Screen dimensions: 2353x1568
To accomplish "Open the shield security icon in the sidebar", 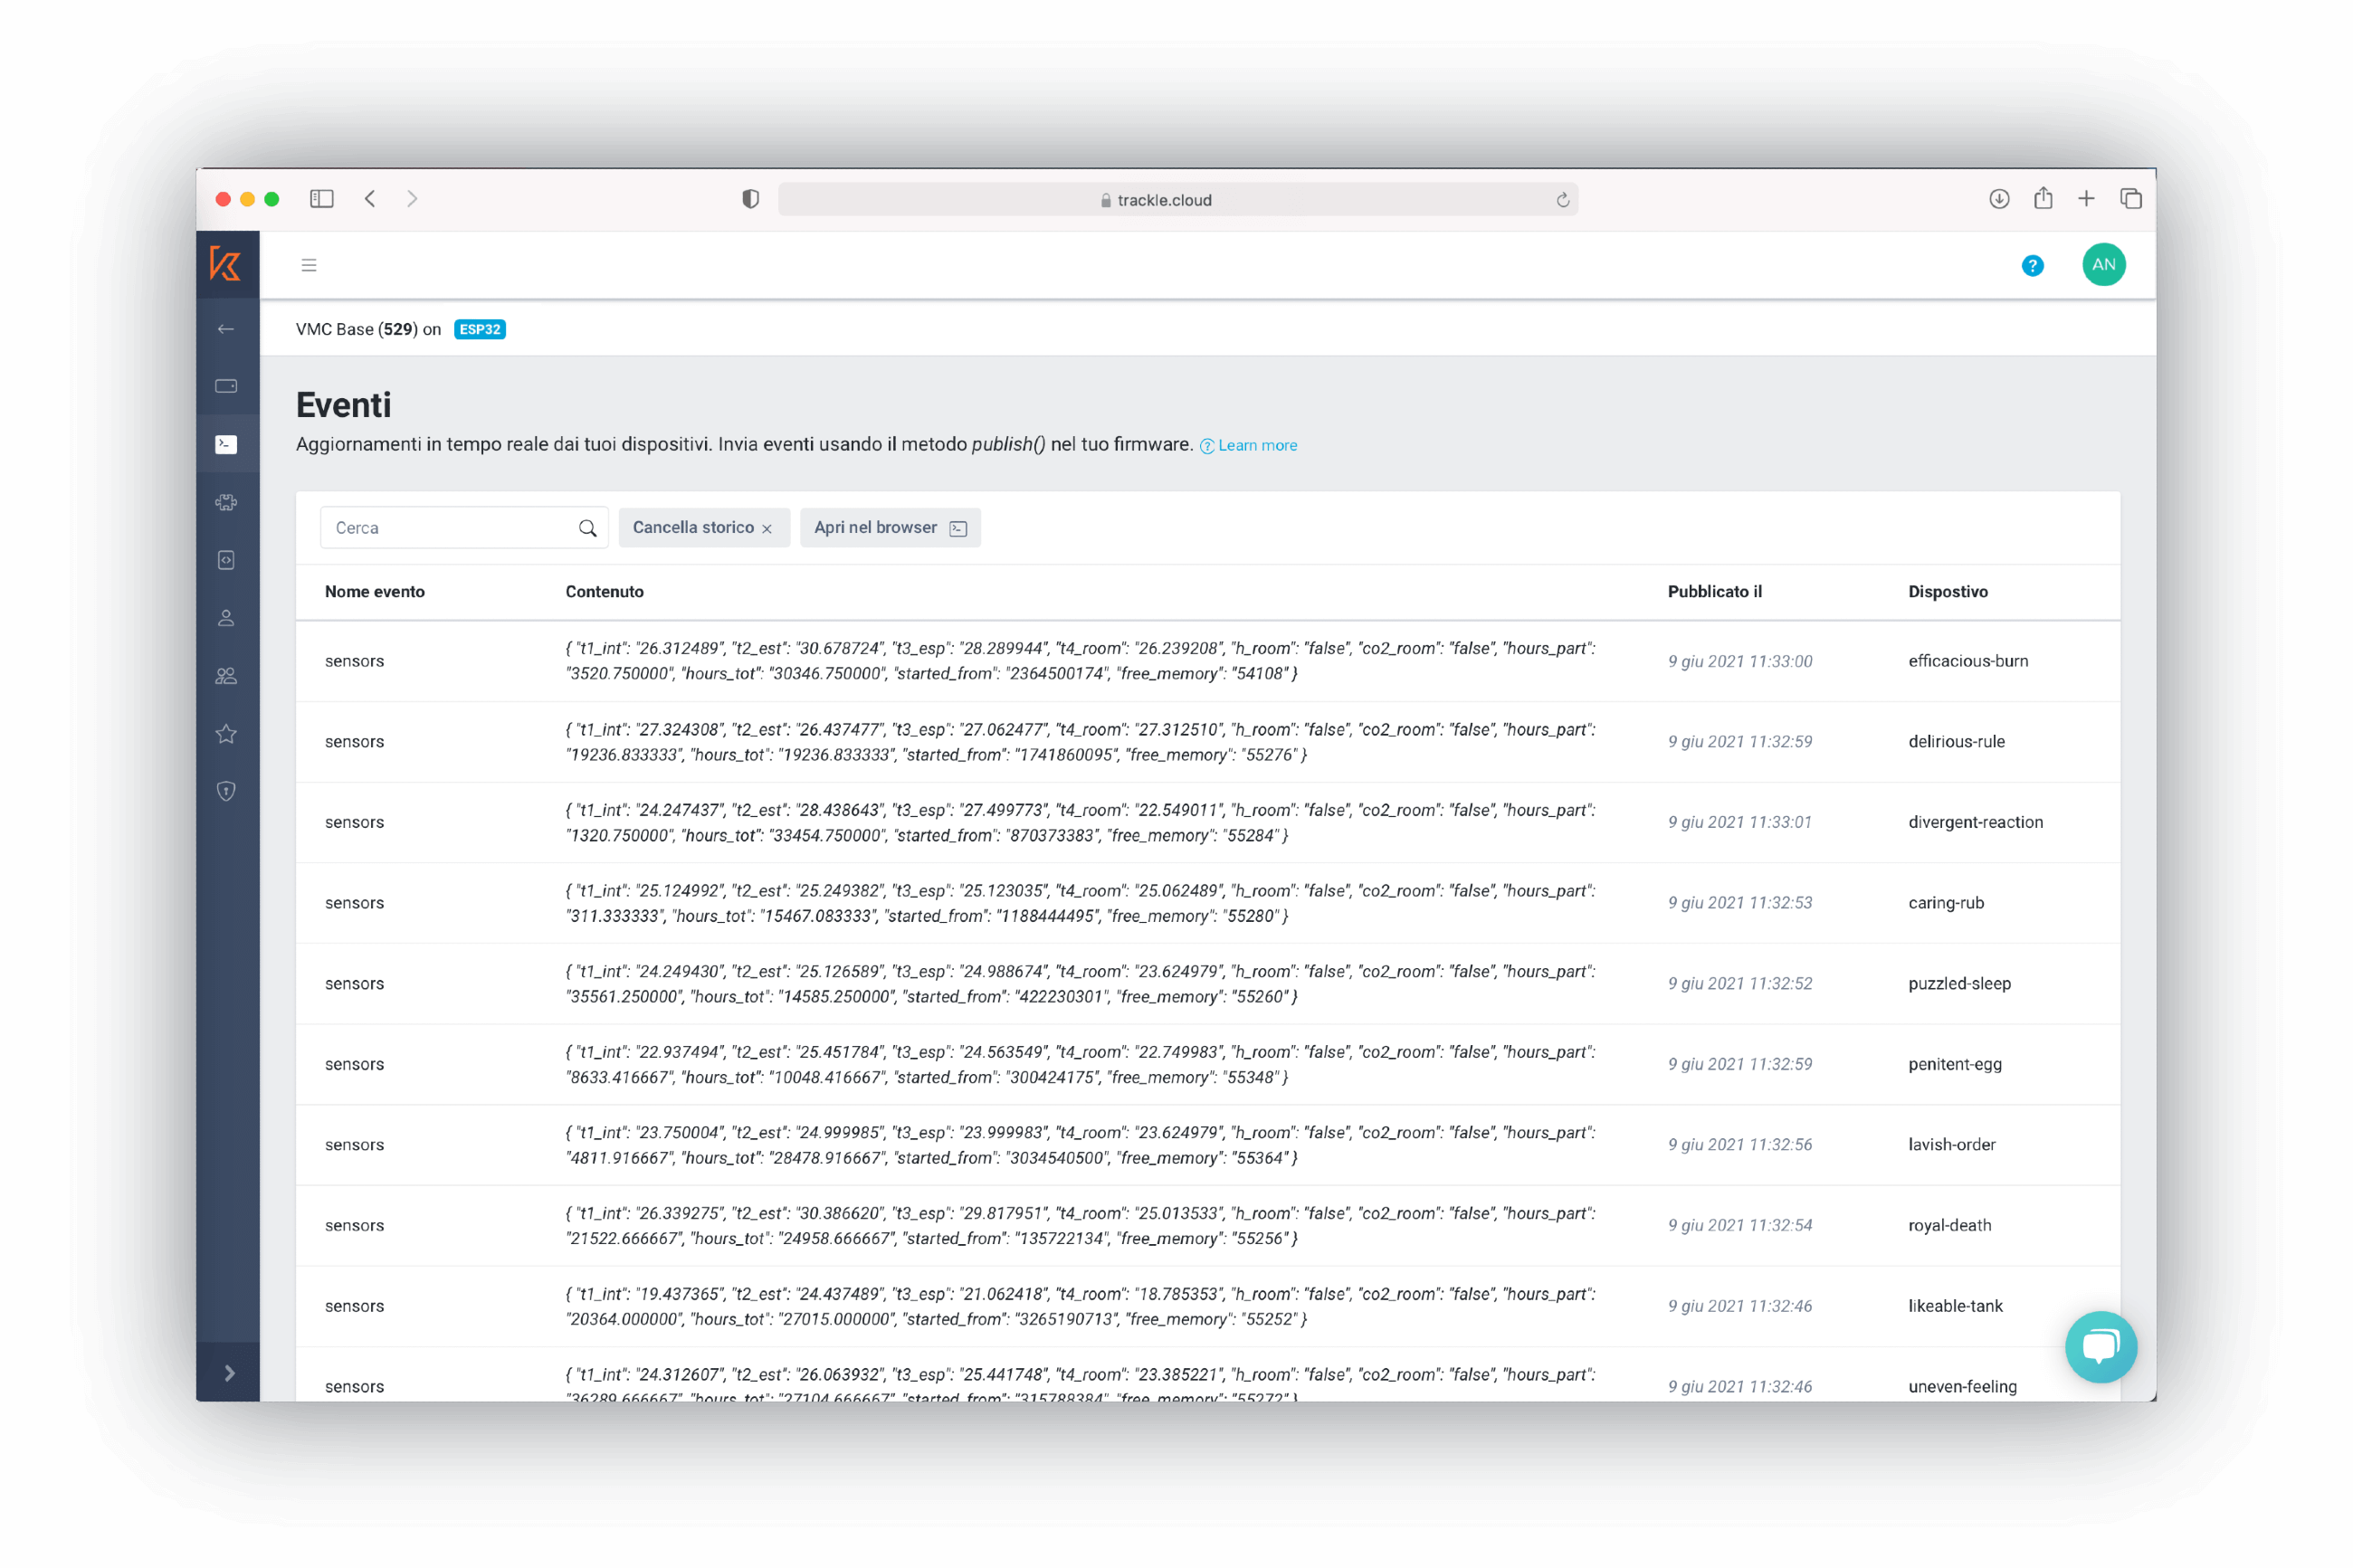I will [x=226, y=792].
